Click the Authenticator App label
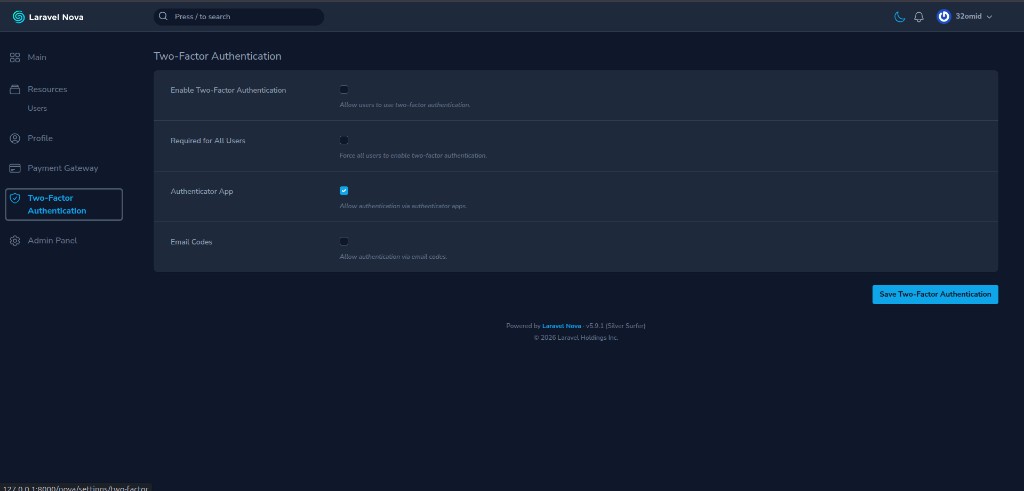Image resolution: width=1024 pixels, height=491 pixels. click(x=201, y=191)
